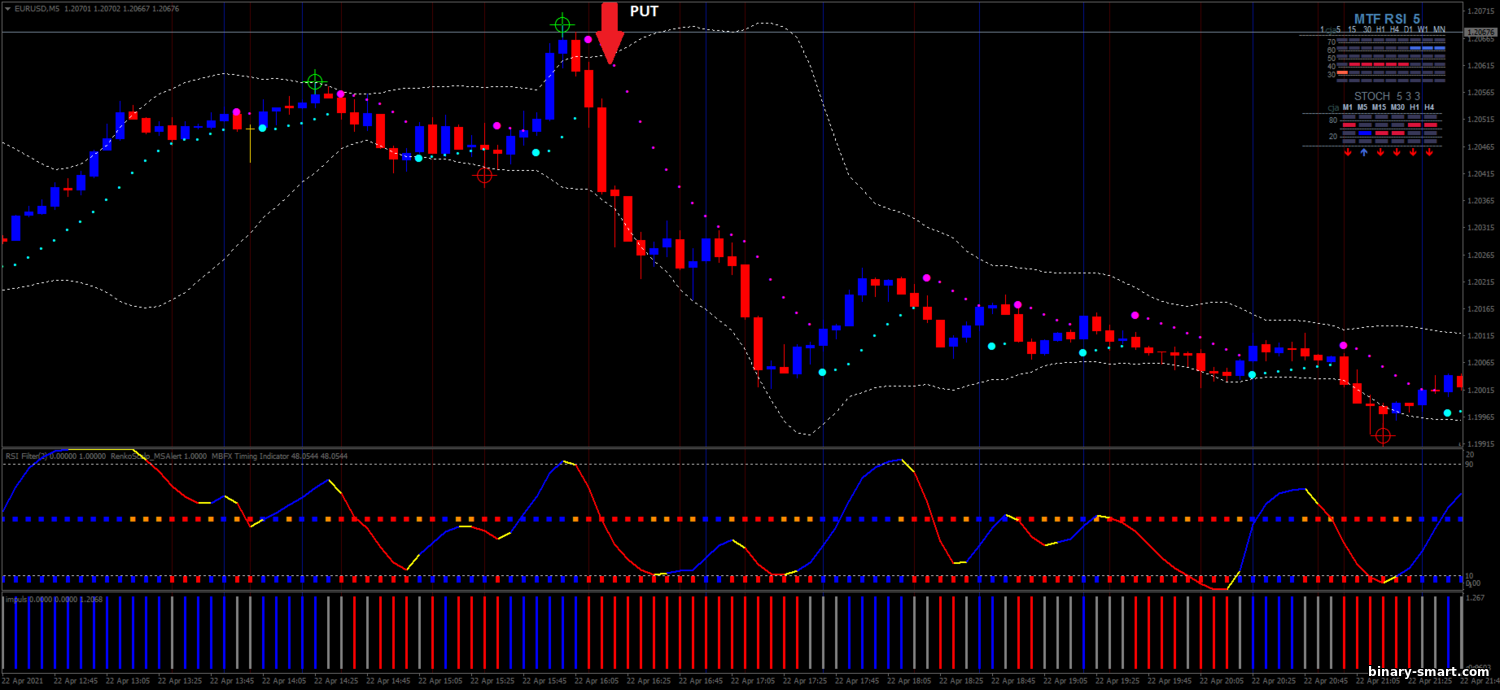
Task: Click the Impuls indicator label
Action: point(17,599)
